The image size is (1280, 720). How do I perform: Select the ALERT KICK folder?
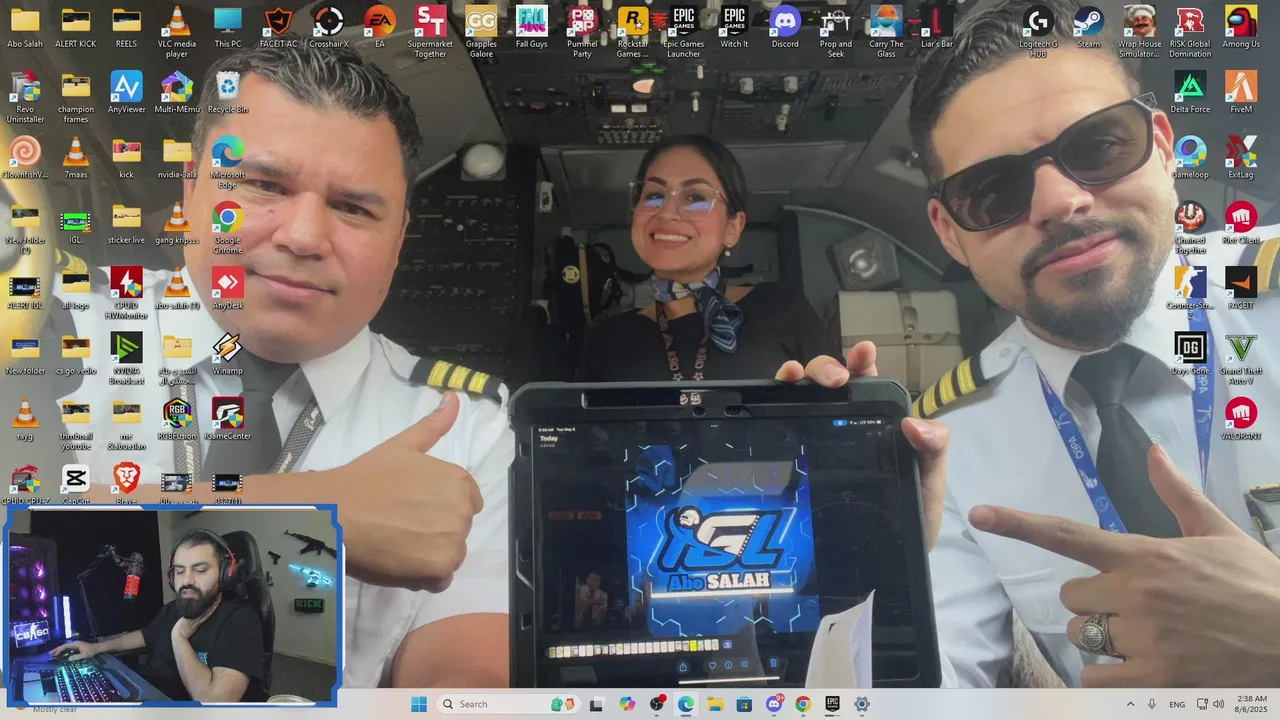(76, 28)
